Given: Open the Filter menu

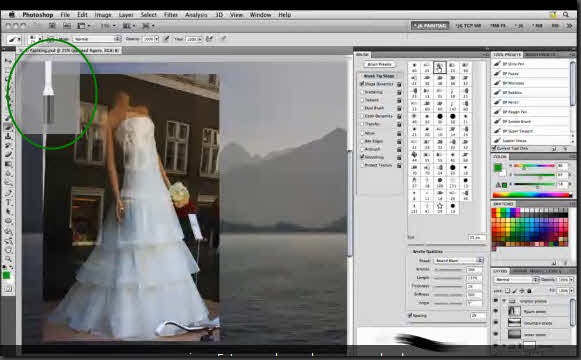Looking at the screenshot, I should pos(171,15).
